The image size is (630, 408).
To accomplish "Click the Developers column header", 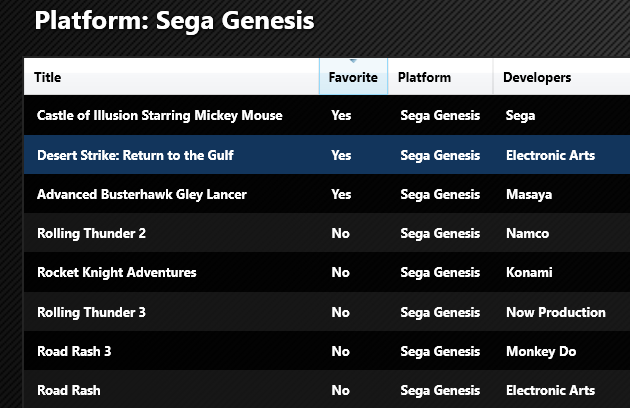I will pos(562,77).
